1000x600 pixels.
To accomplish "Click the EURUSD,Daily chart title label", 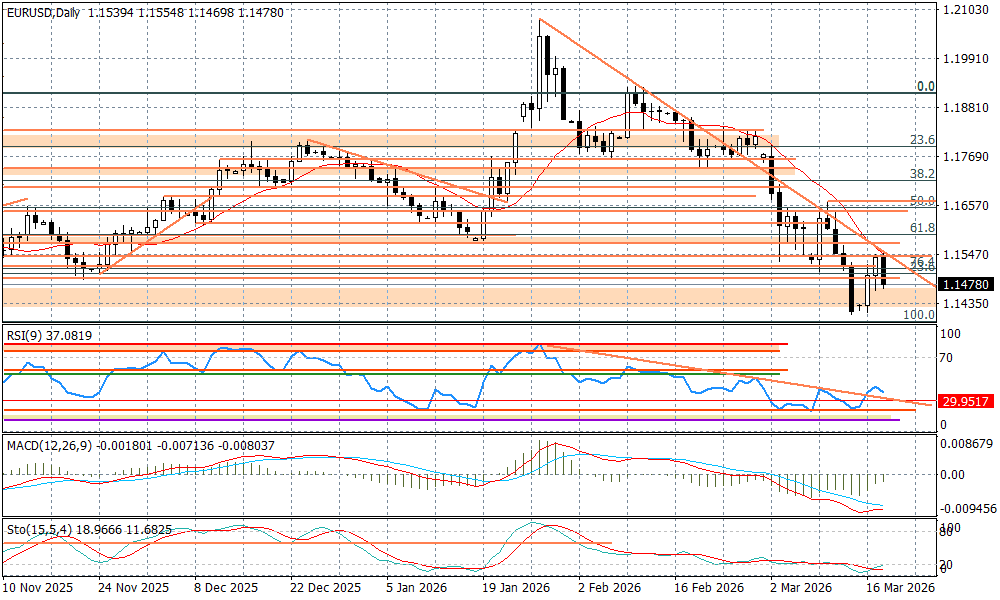I will 42,9.
